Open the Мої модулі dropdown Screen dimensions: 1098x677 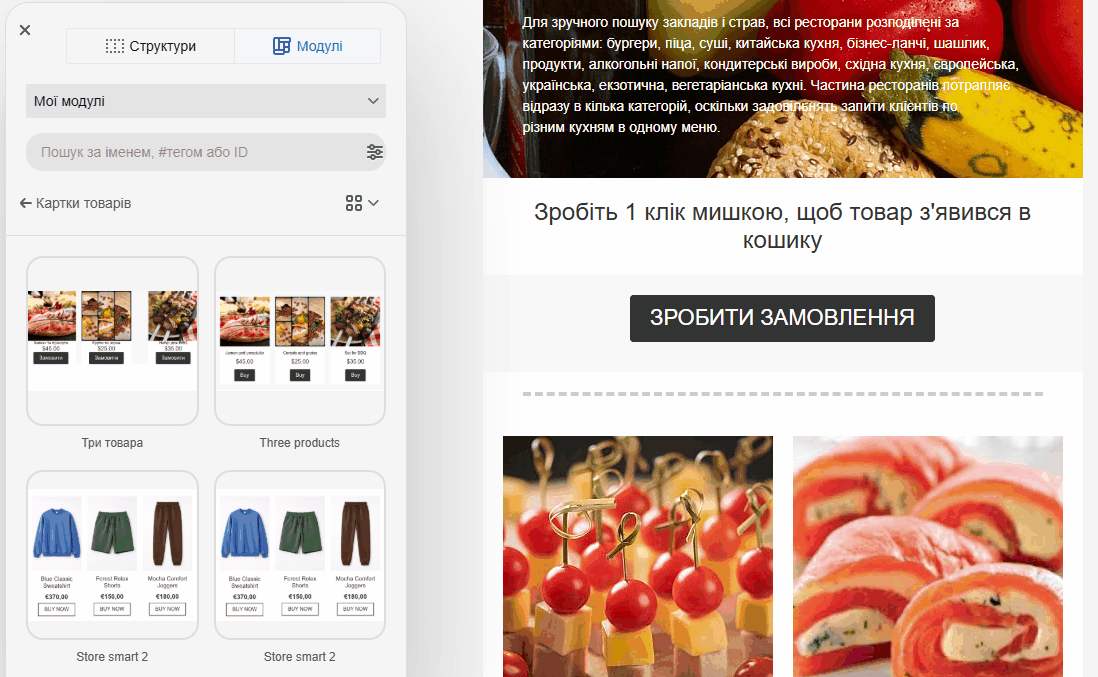pos(206,101)
